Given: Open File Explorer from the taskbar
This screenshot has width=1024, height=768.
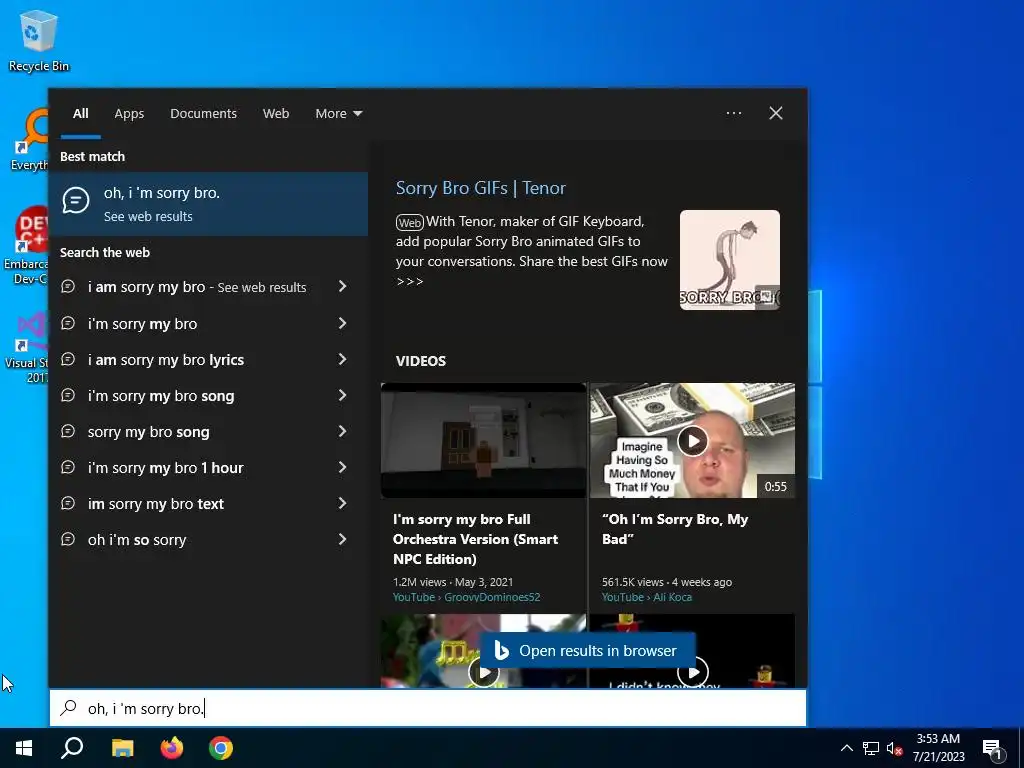Looking at the screenshot, I should (x=122, y=748).
